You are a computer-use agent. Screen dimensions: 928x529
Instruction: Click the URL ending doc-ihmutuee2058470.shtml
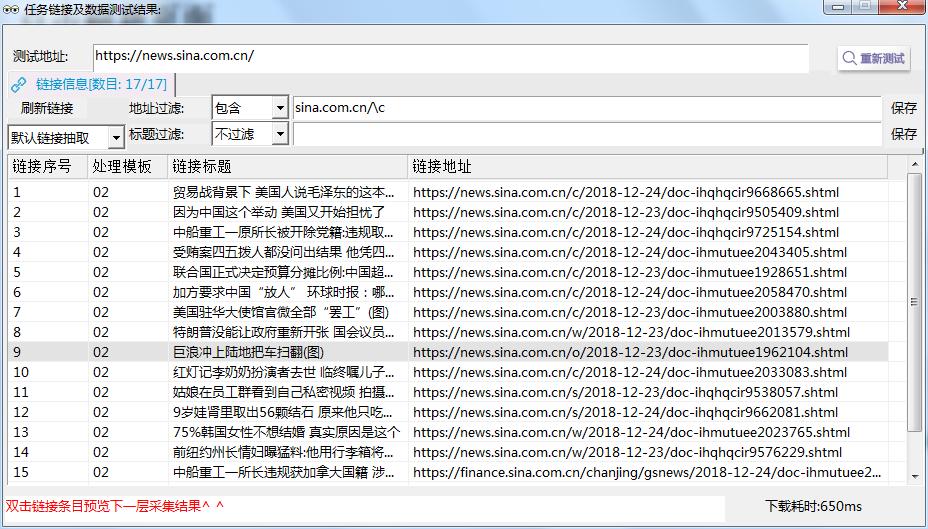coord(630,292)
